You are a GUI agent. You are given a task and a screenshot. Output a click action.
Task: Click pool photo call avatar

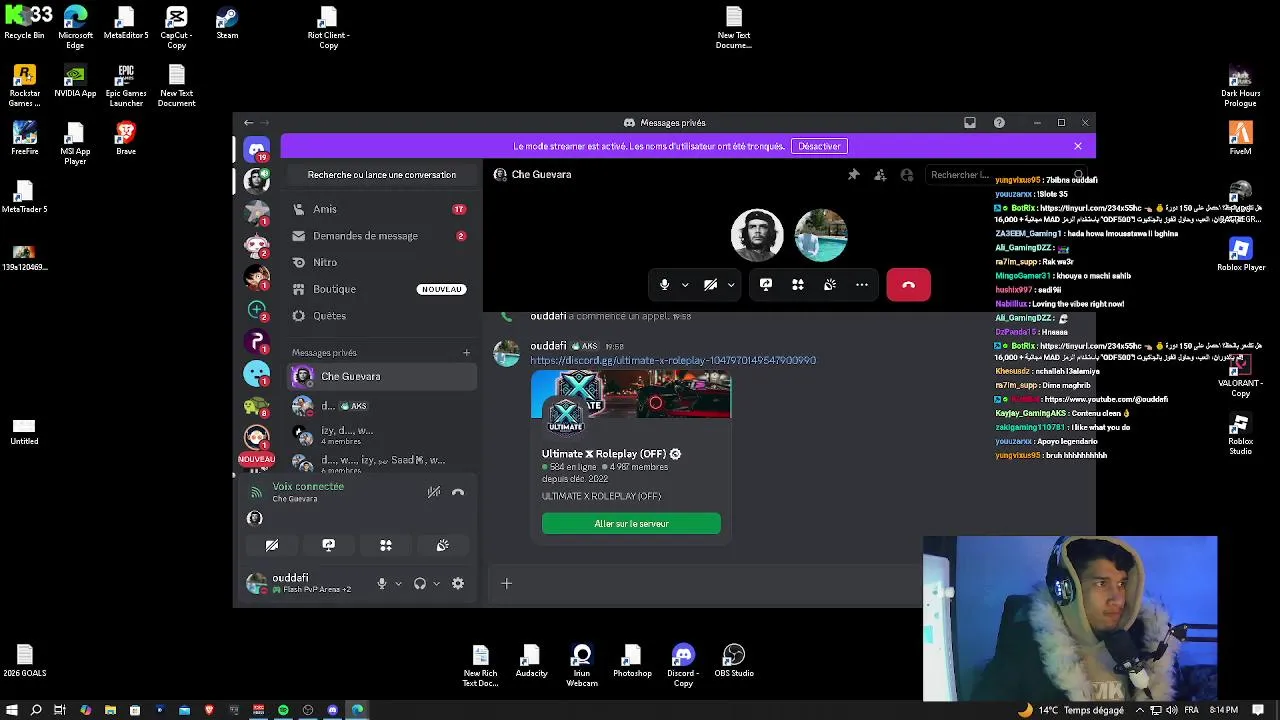coord(821,235)
